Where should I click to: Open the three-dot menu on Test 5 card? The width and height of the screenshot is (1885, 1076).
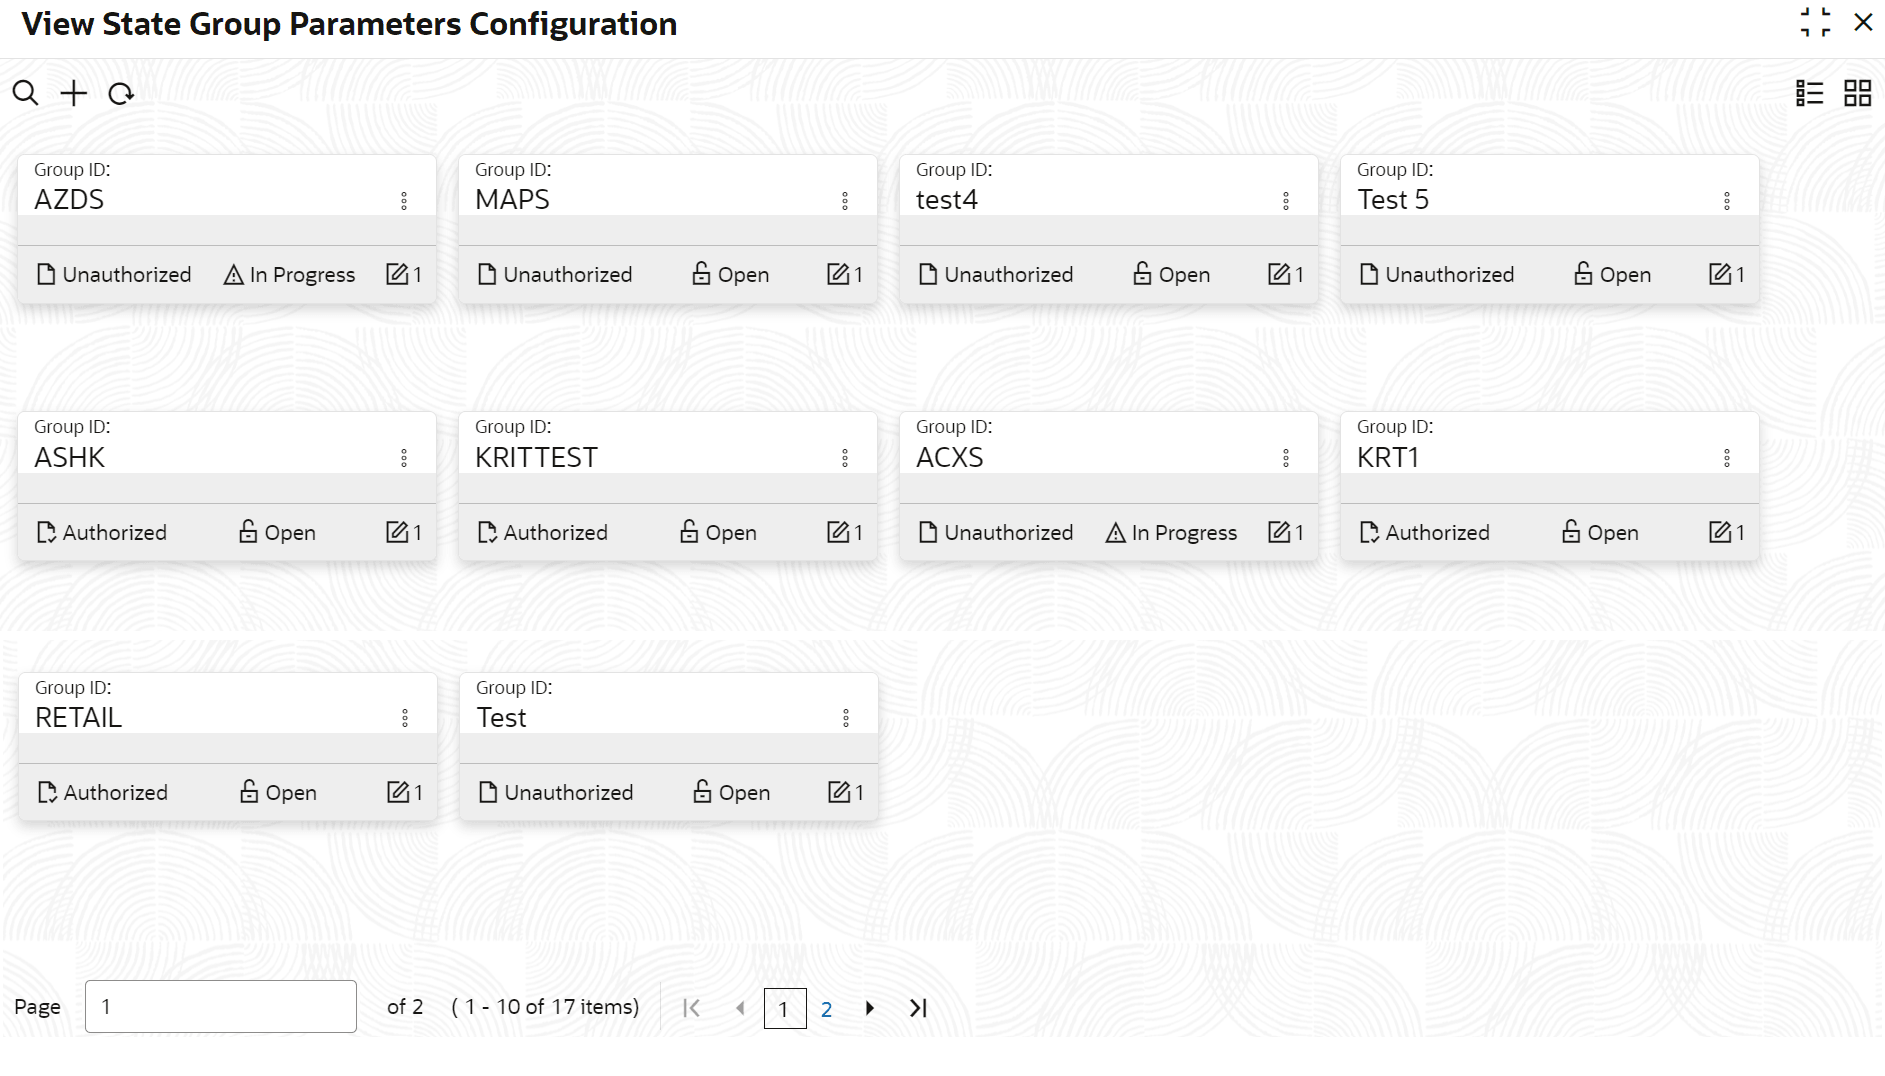coord(1727,201)
